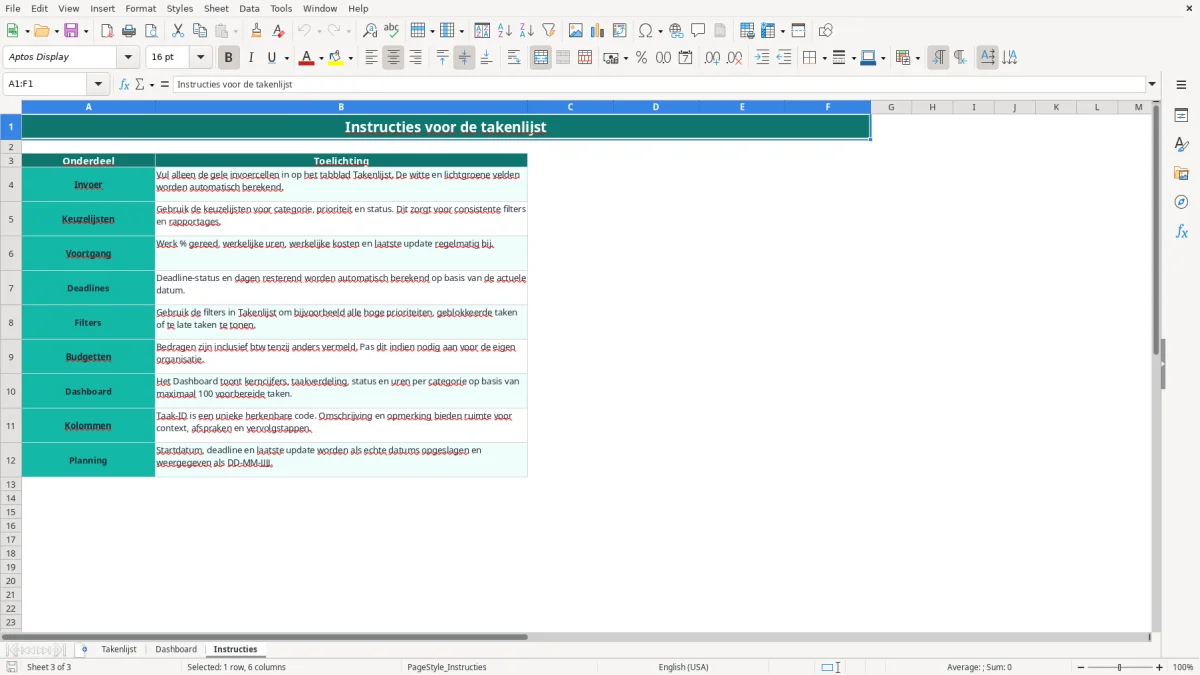The height and width of the screenshot is (675, 1200).
Task: Toggle Center Vertically alignment
Action: point(464,58)
